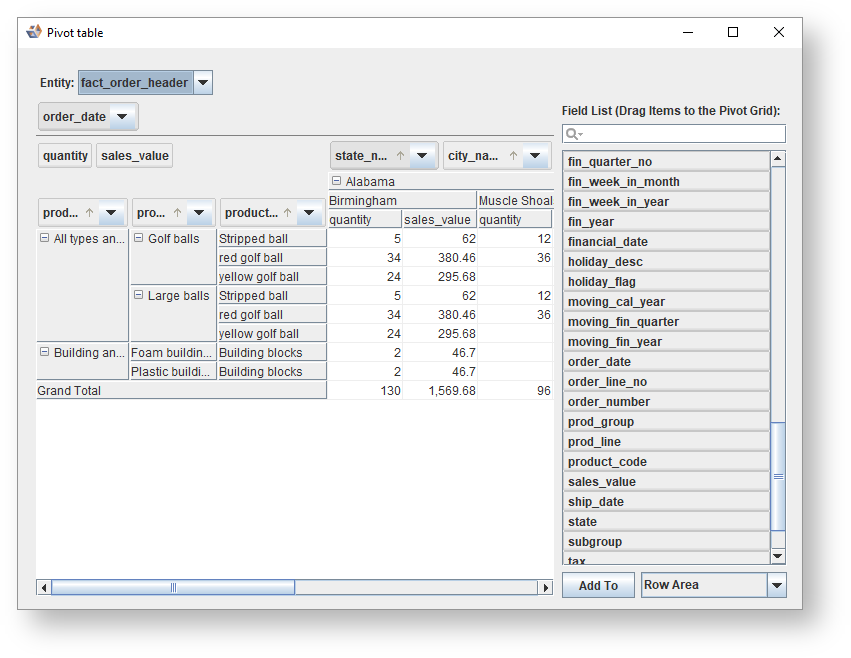Collapse the Golf balls row group
Image resolution: width=851 pixels, height=658 pixels.
point(138,239)
